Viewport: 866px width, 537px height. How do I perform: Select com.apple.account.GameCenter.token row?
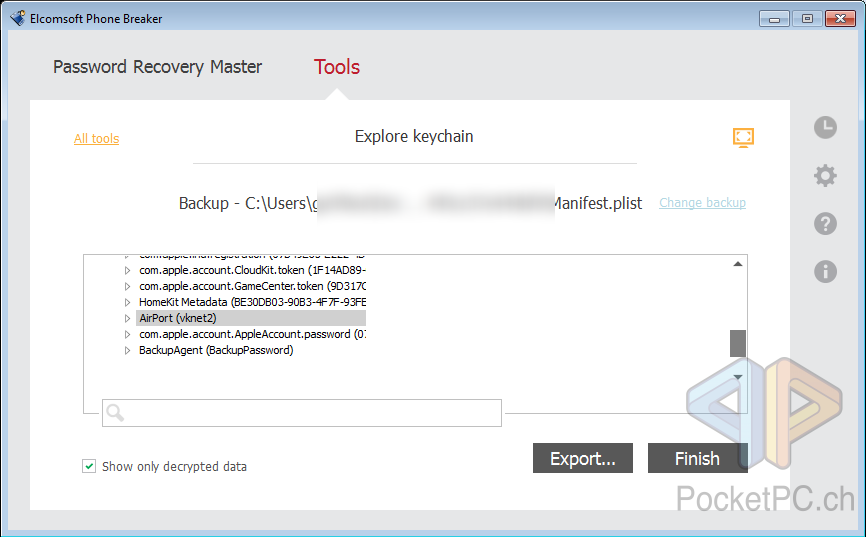252,286
